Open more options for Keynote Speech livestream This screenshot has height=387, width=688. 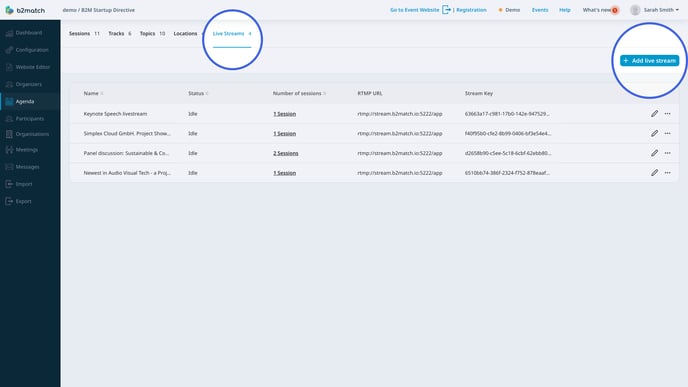[667, 114]
